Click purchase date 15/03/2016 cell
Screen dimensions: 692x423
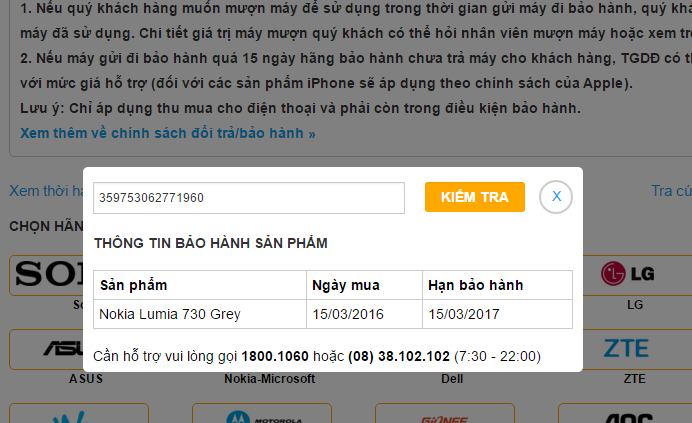(x=365, y=314)
